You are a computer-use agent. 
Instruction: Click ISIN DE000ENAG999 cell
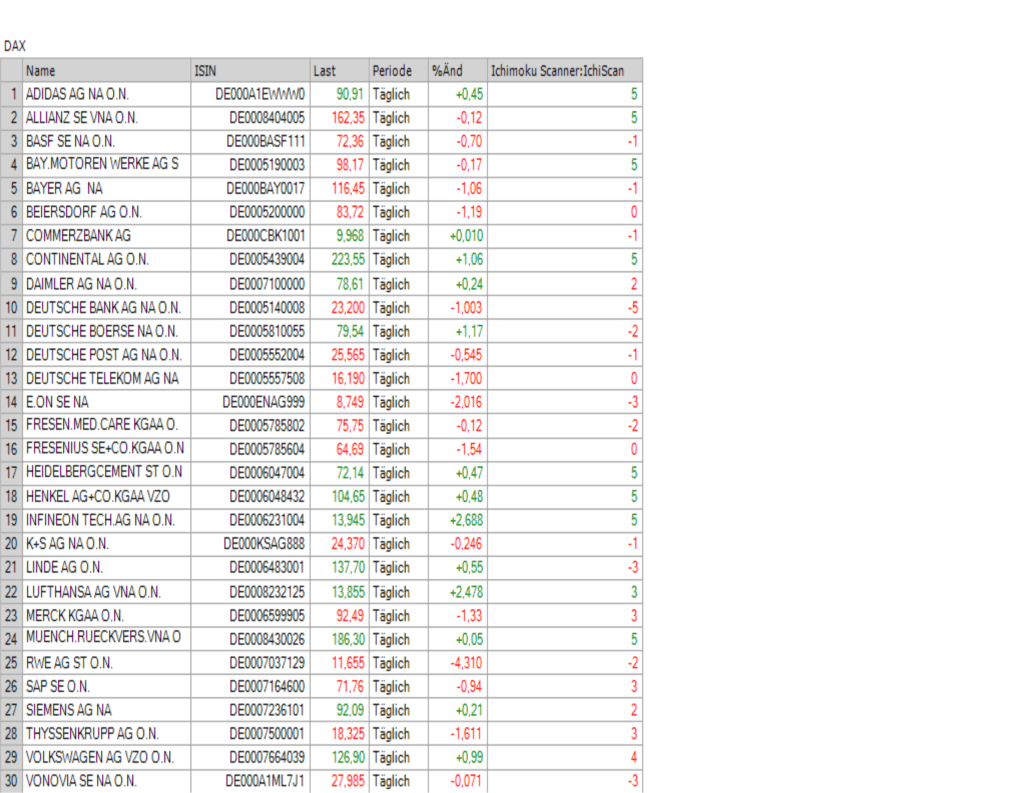click(x=251, y=402)
